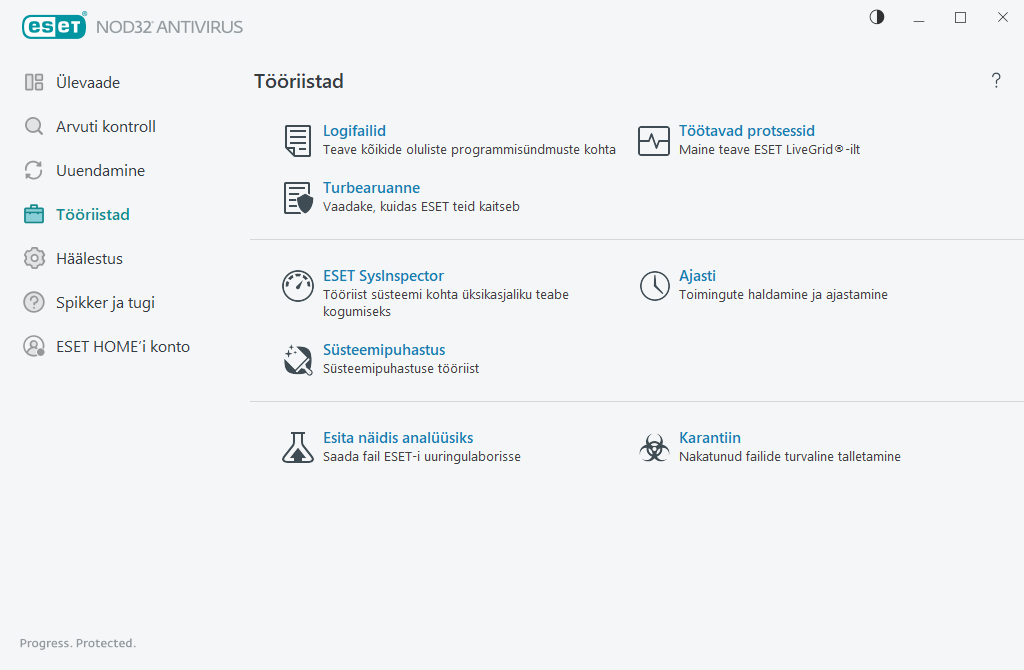Screen dimensions: 1024x670
Task: Click the Karantiin biohazard icon
Action: click(x=654, y=447)
